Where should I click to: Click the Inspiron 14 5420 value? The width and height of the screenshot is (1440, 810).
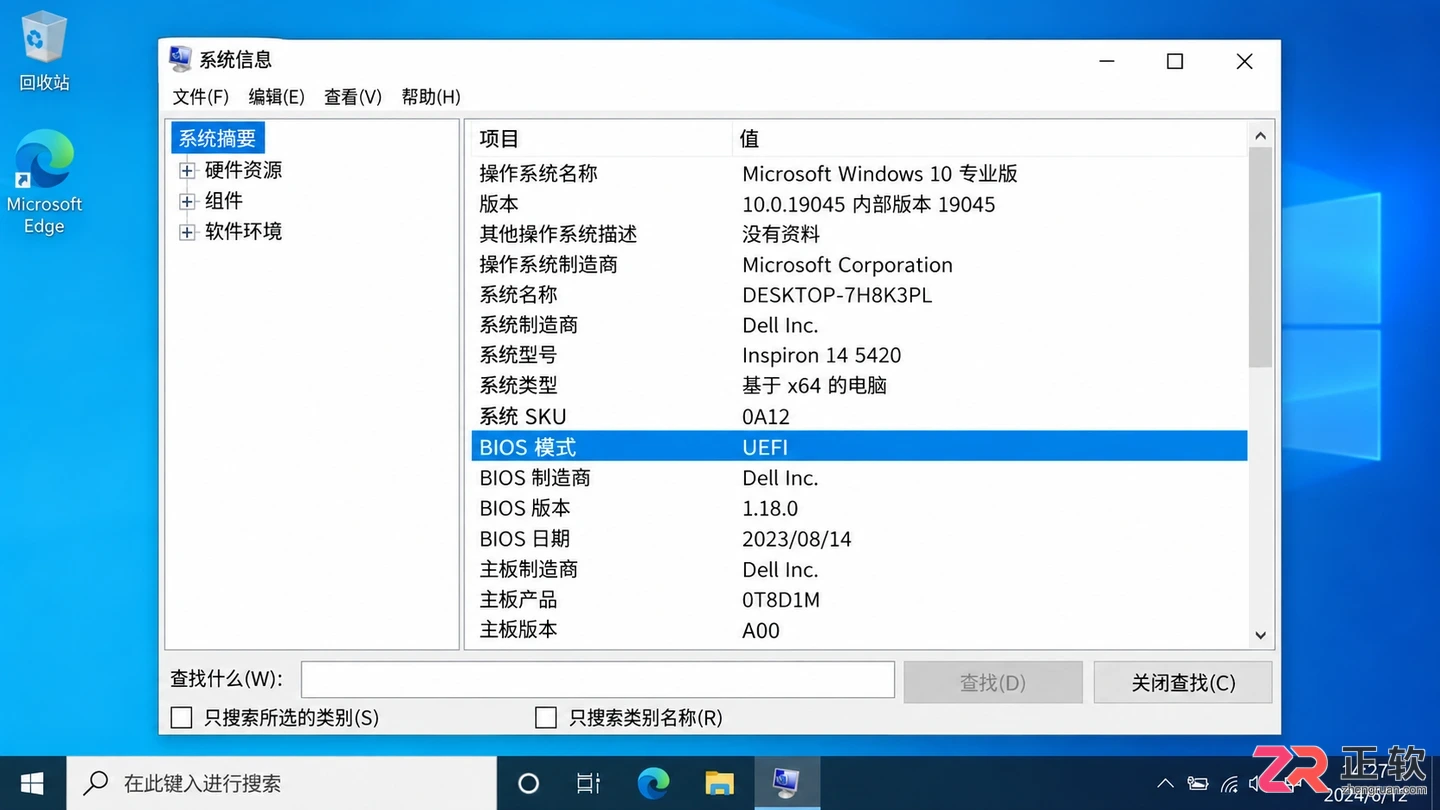point(821,356)
